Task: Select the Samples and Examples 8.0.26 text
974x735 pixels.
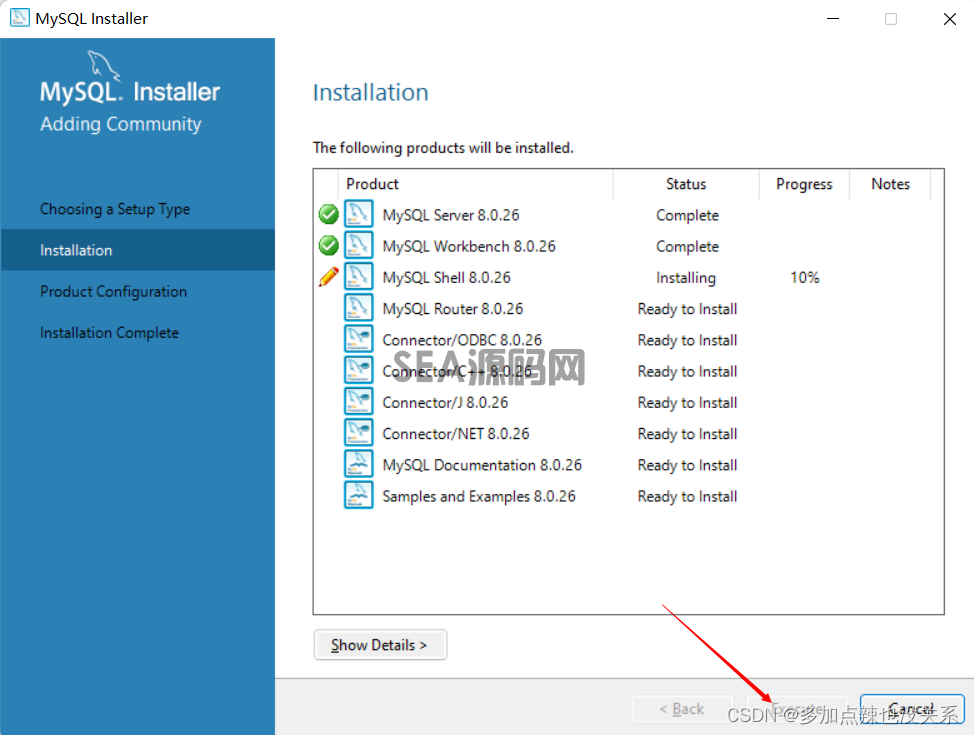Action: (x=478, y=496)
